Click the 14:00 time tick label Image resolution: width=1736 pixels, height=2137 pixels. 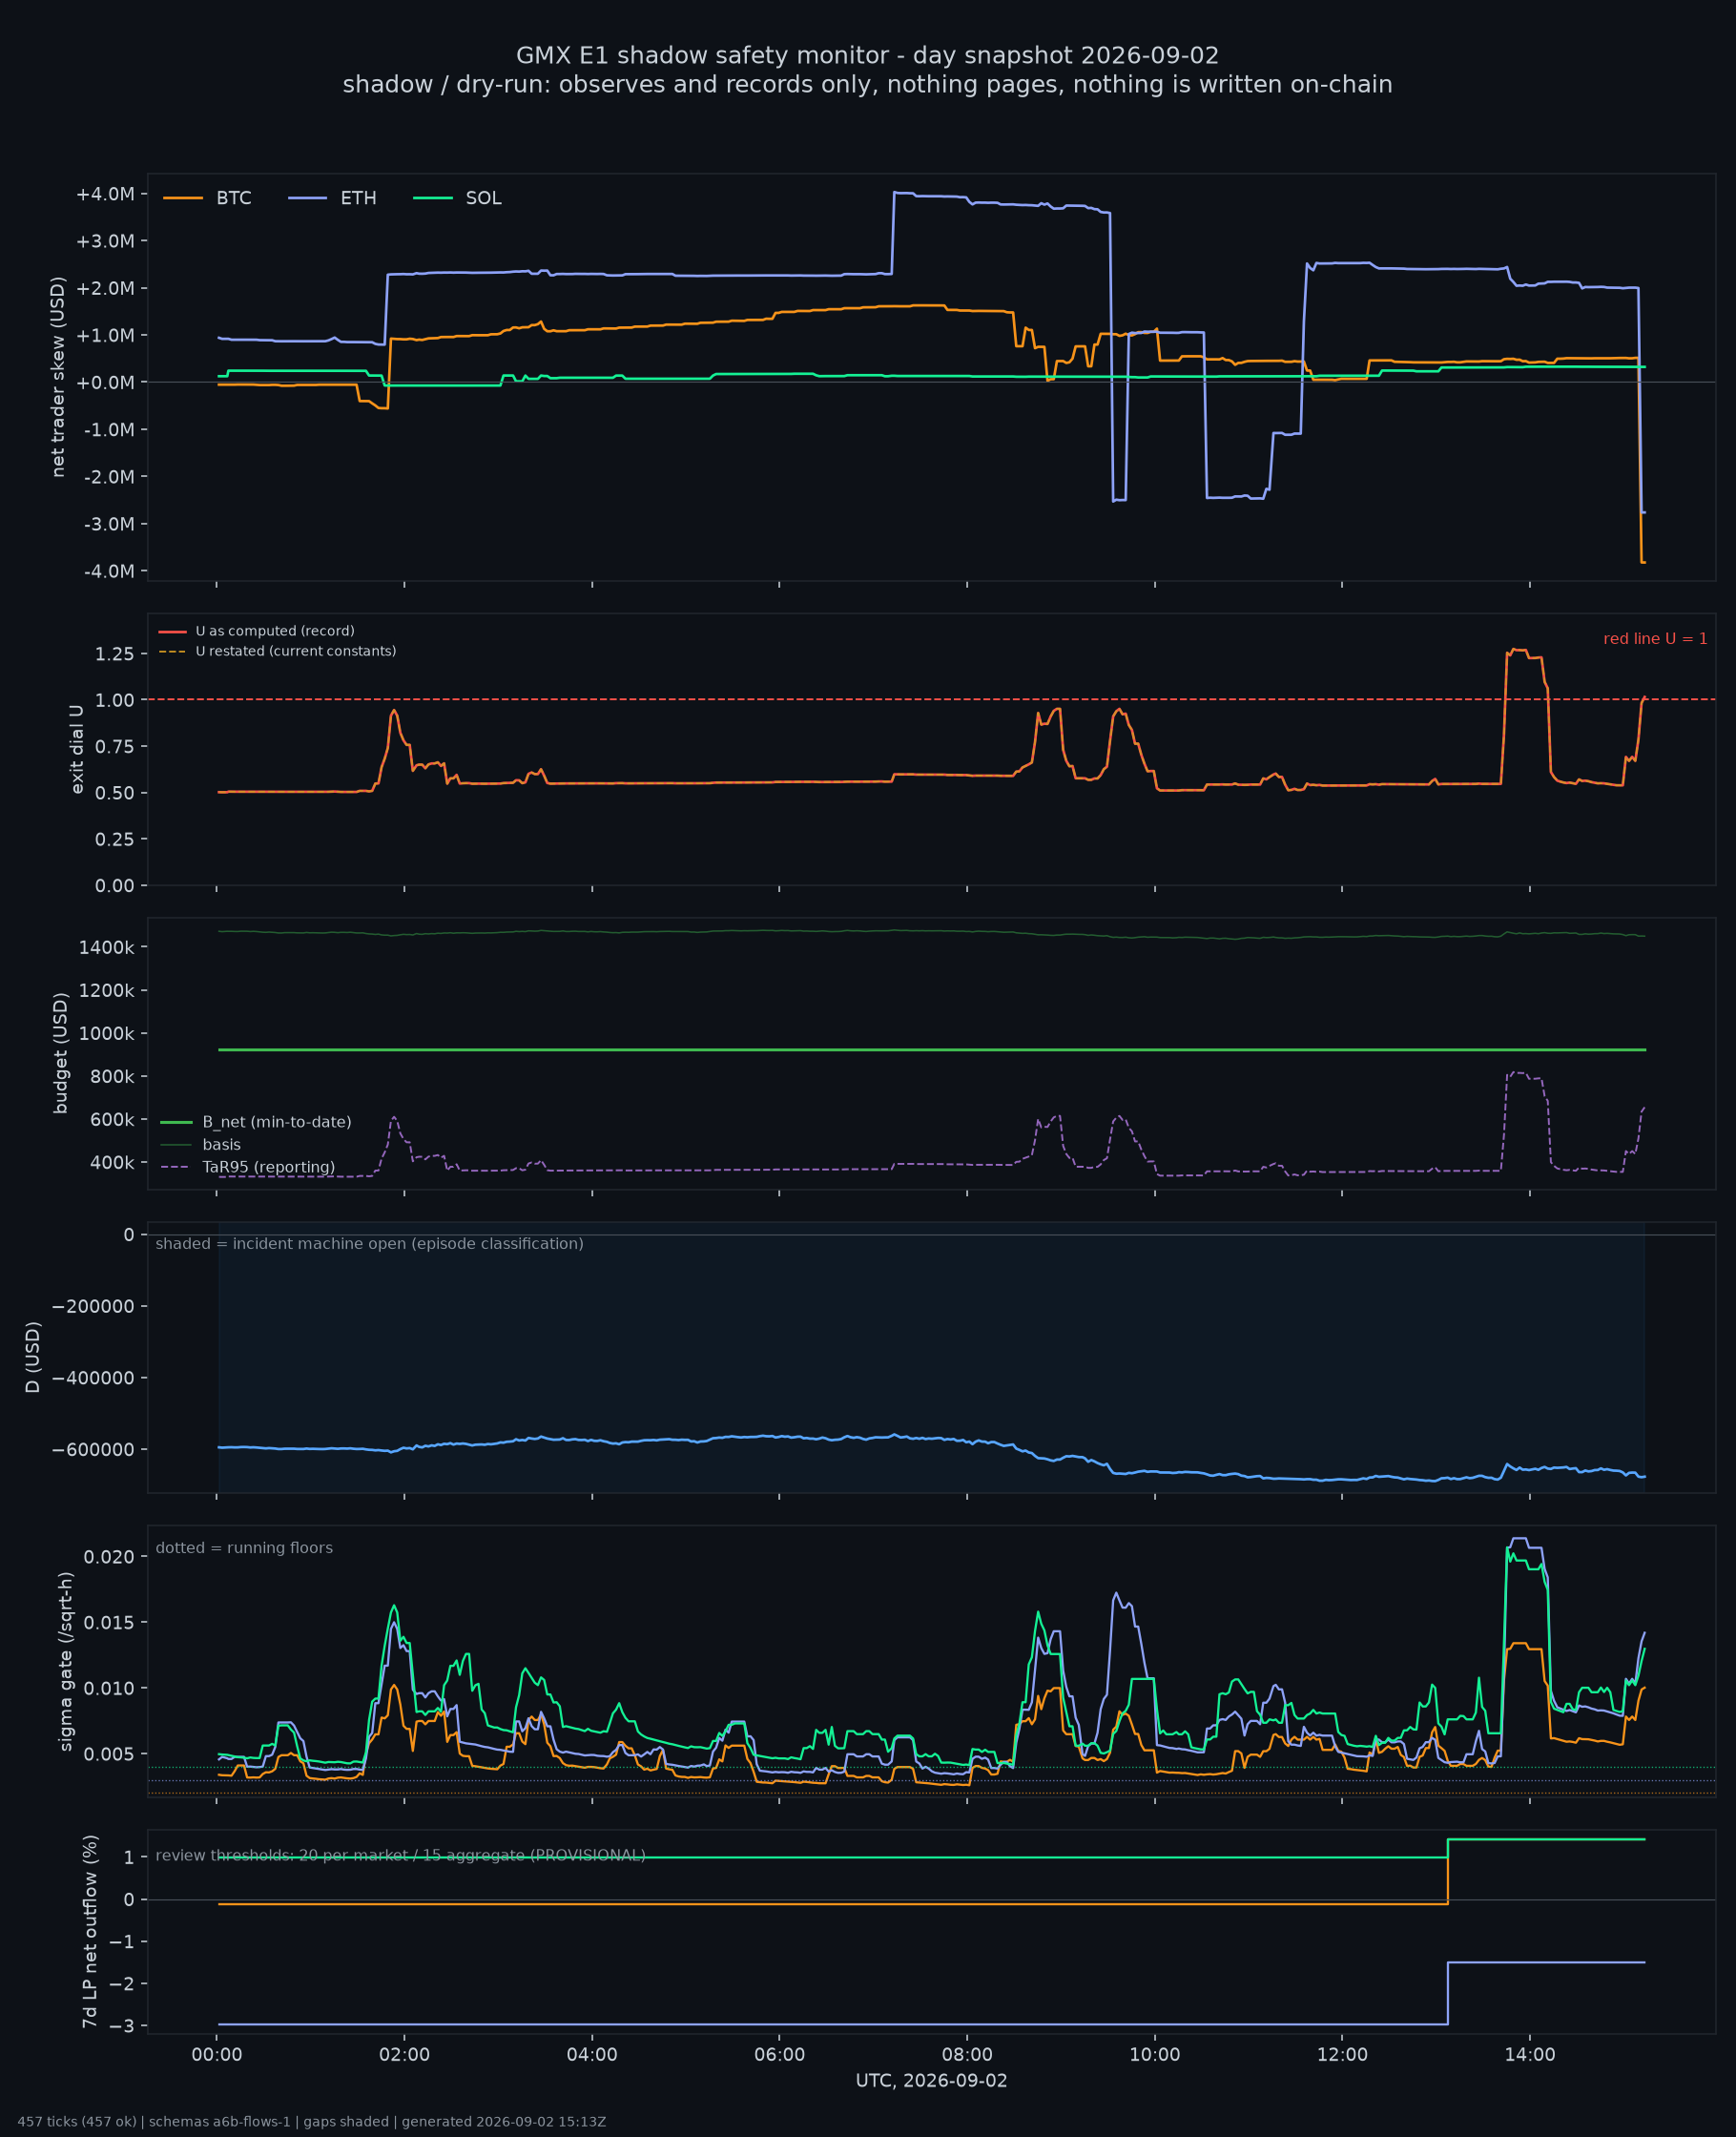pyautogui.click(x=1530, y=2055)
